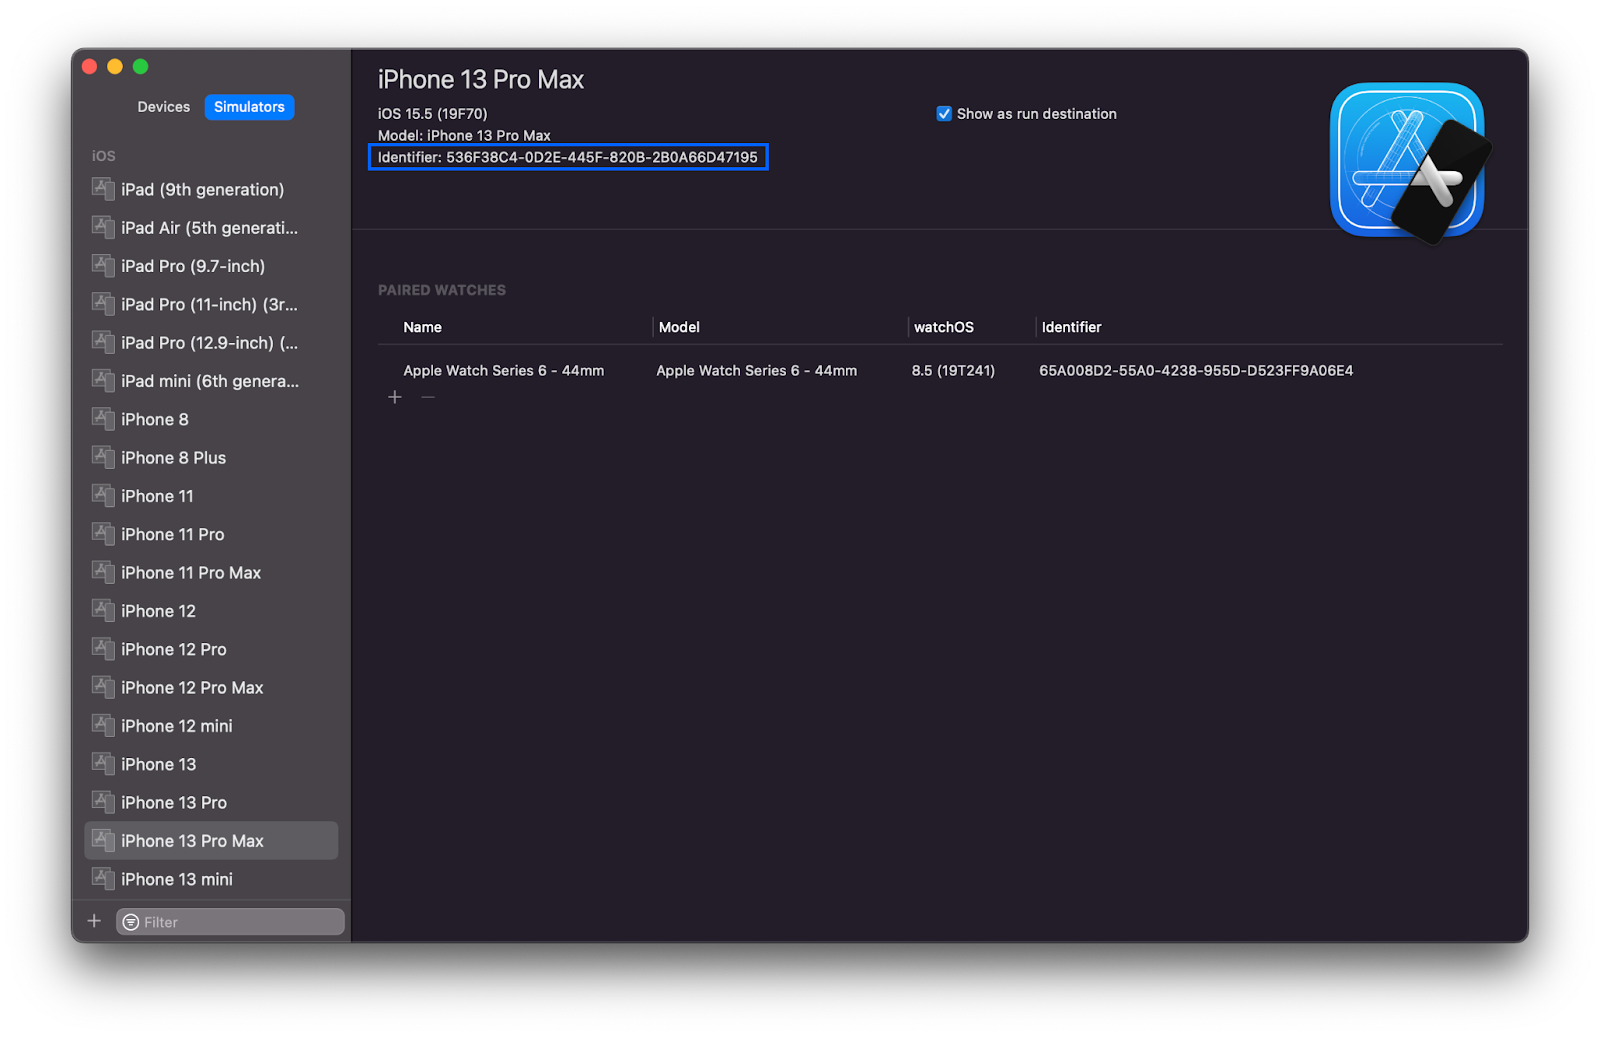The height and width of the screenshot is (1037, 1600).
Task: Select Apple Watch Series 6 - 44mm name cell
Action: [503, 370]
